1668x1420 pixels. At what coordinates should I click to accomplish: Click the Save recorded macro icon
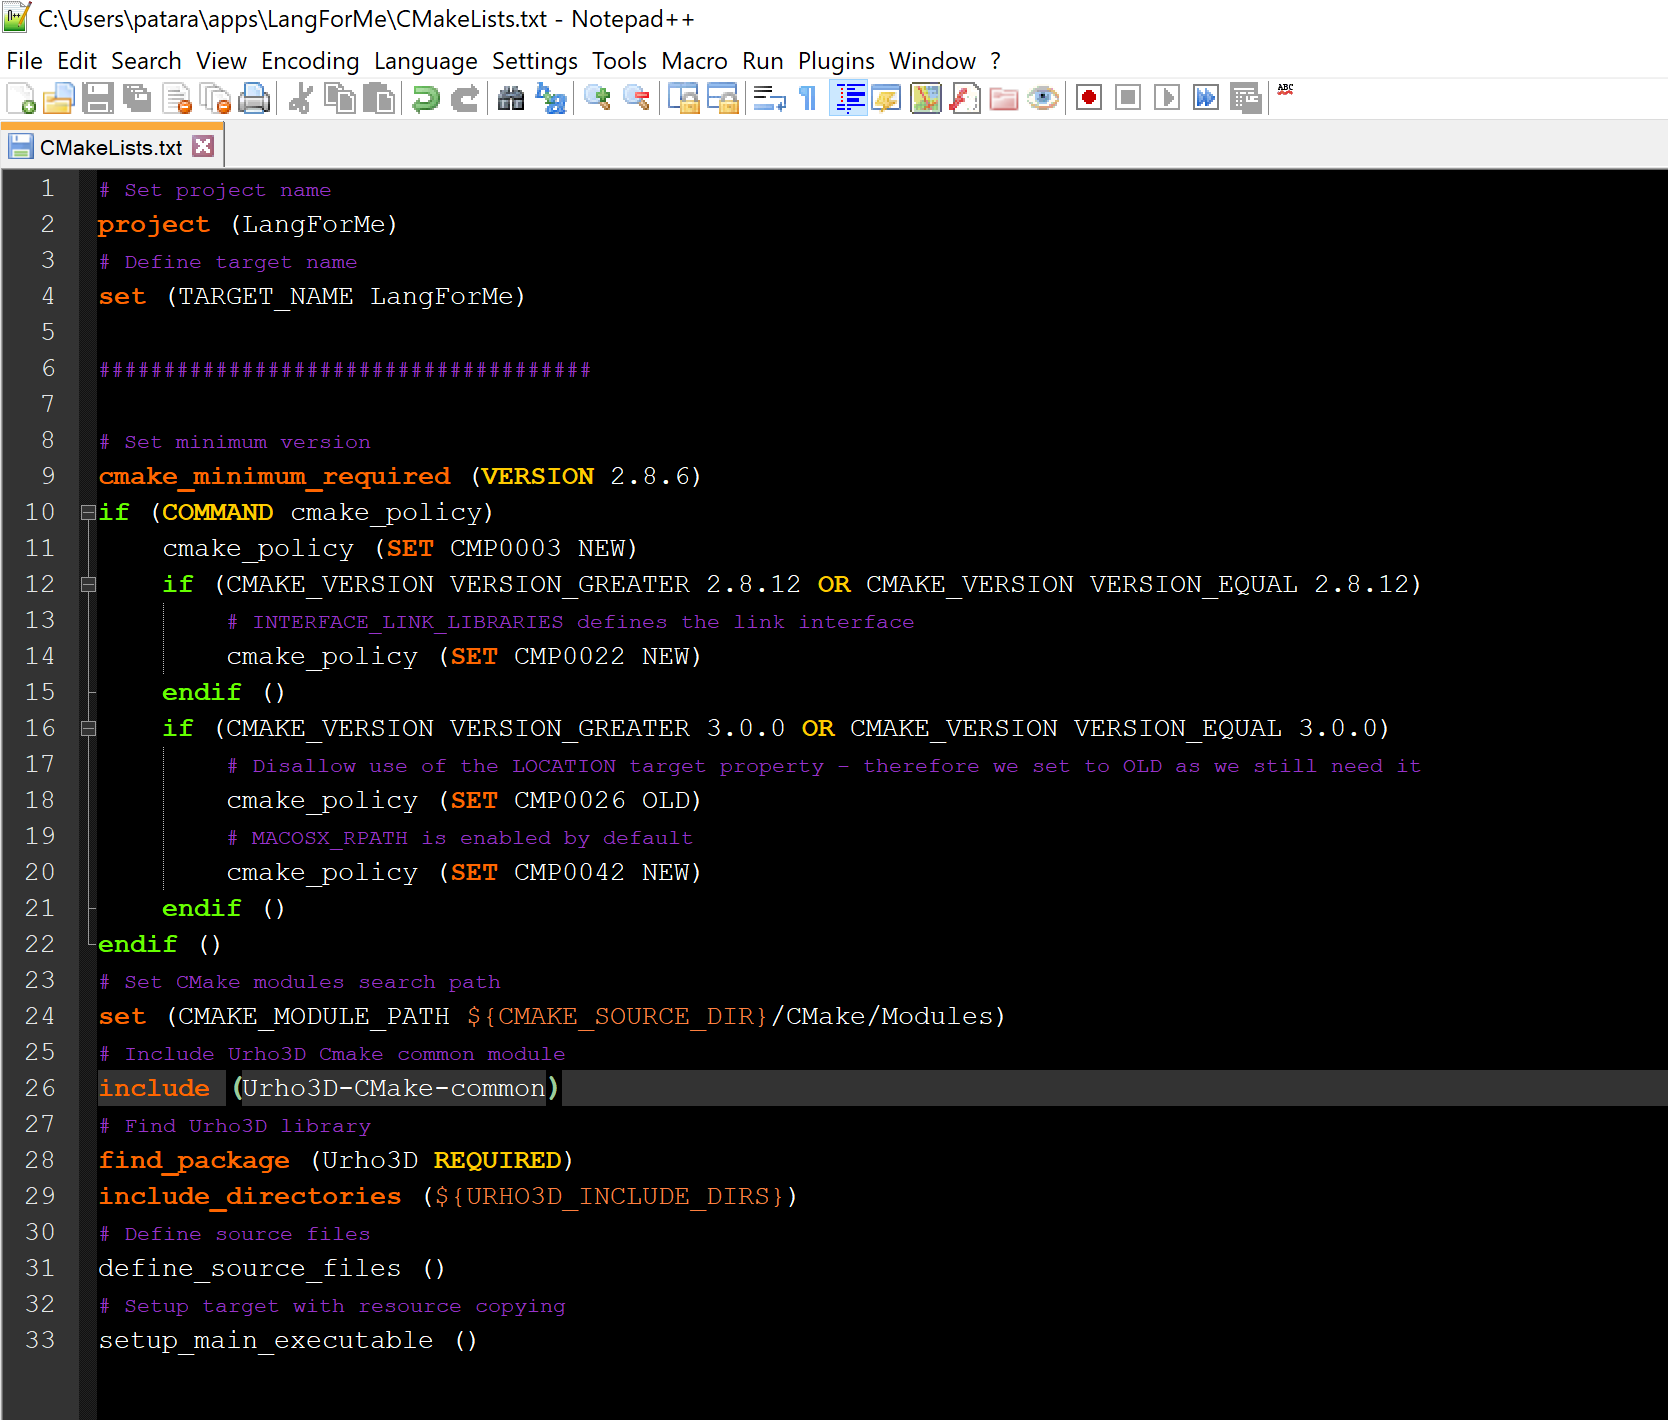(x=1245, y=98)
